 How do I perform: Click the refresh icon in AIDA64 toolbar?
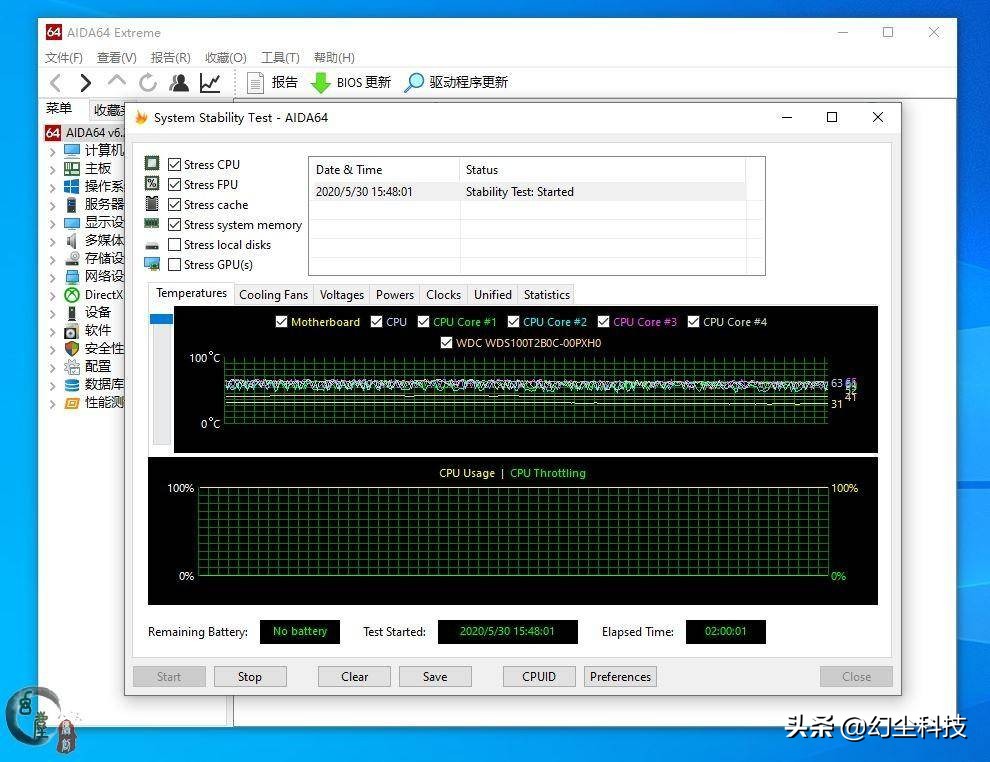[148, 83]
